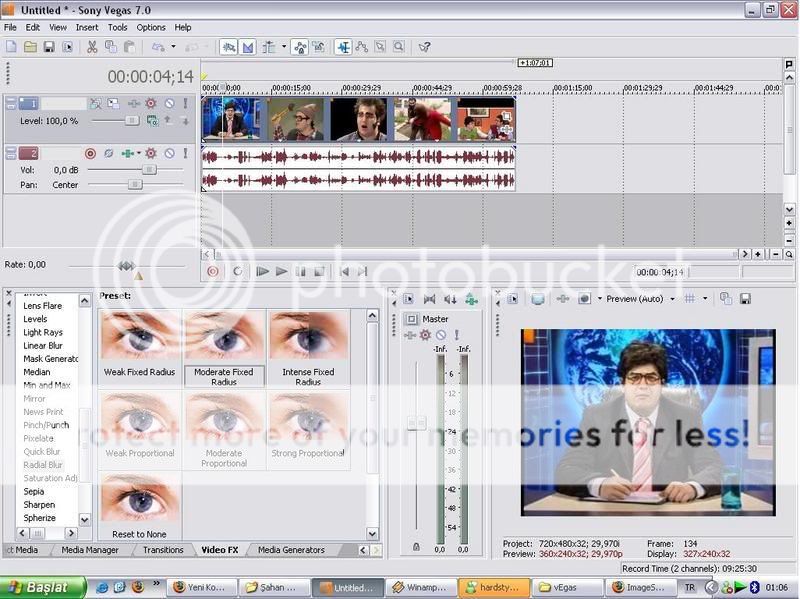Toggle Lock Envelopes to Events button
The height and width of the screenshot is (599, 800).
[300, 47]
